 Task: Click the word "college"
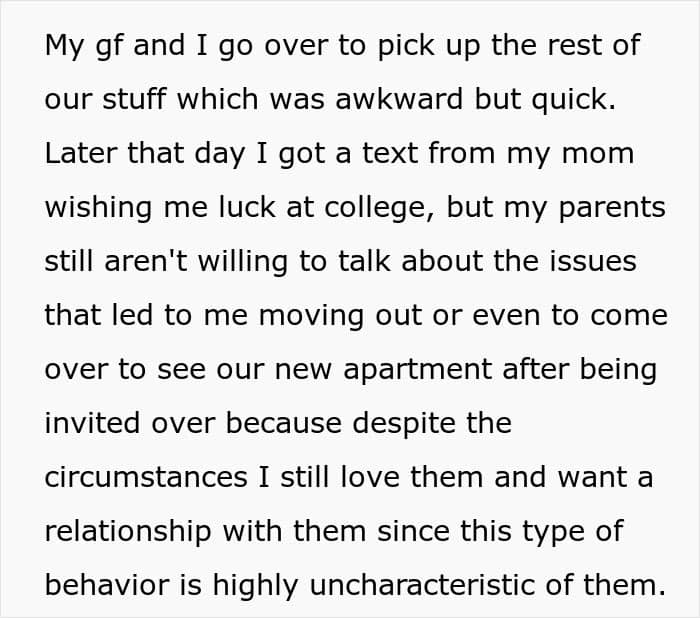tap(379, 208)
